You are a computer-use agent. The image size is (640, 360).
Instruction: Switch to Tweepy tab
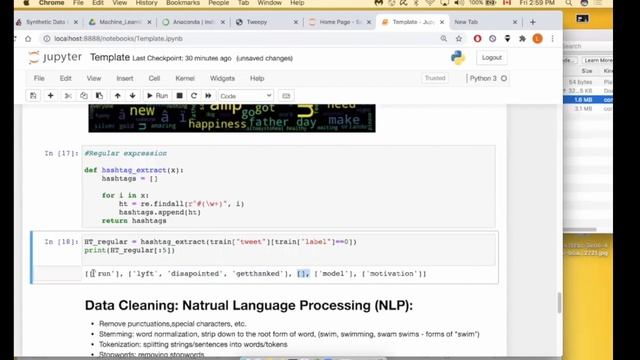tap(257, 22)
